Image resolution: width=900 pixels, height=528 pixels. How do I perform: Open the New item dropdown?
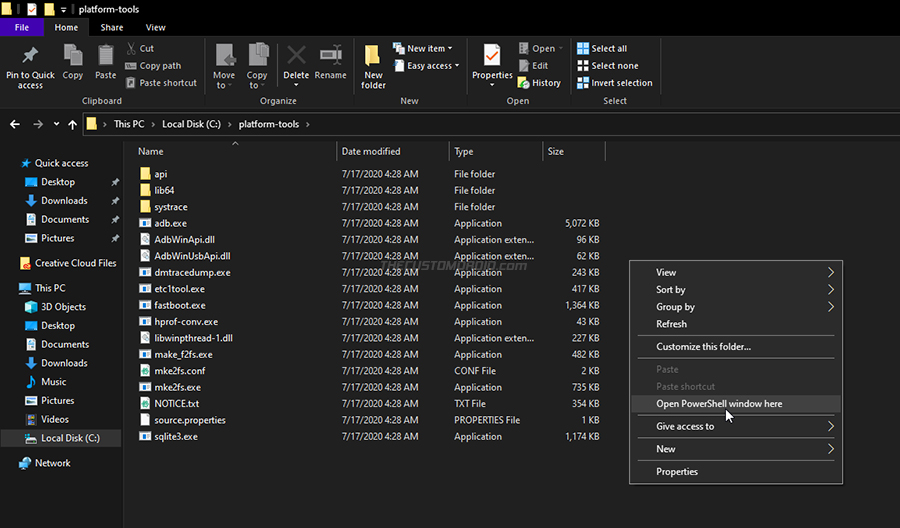[x=424, y=48]
